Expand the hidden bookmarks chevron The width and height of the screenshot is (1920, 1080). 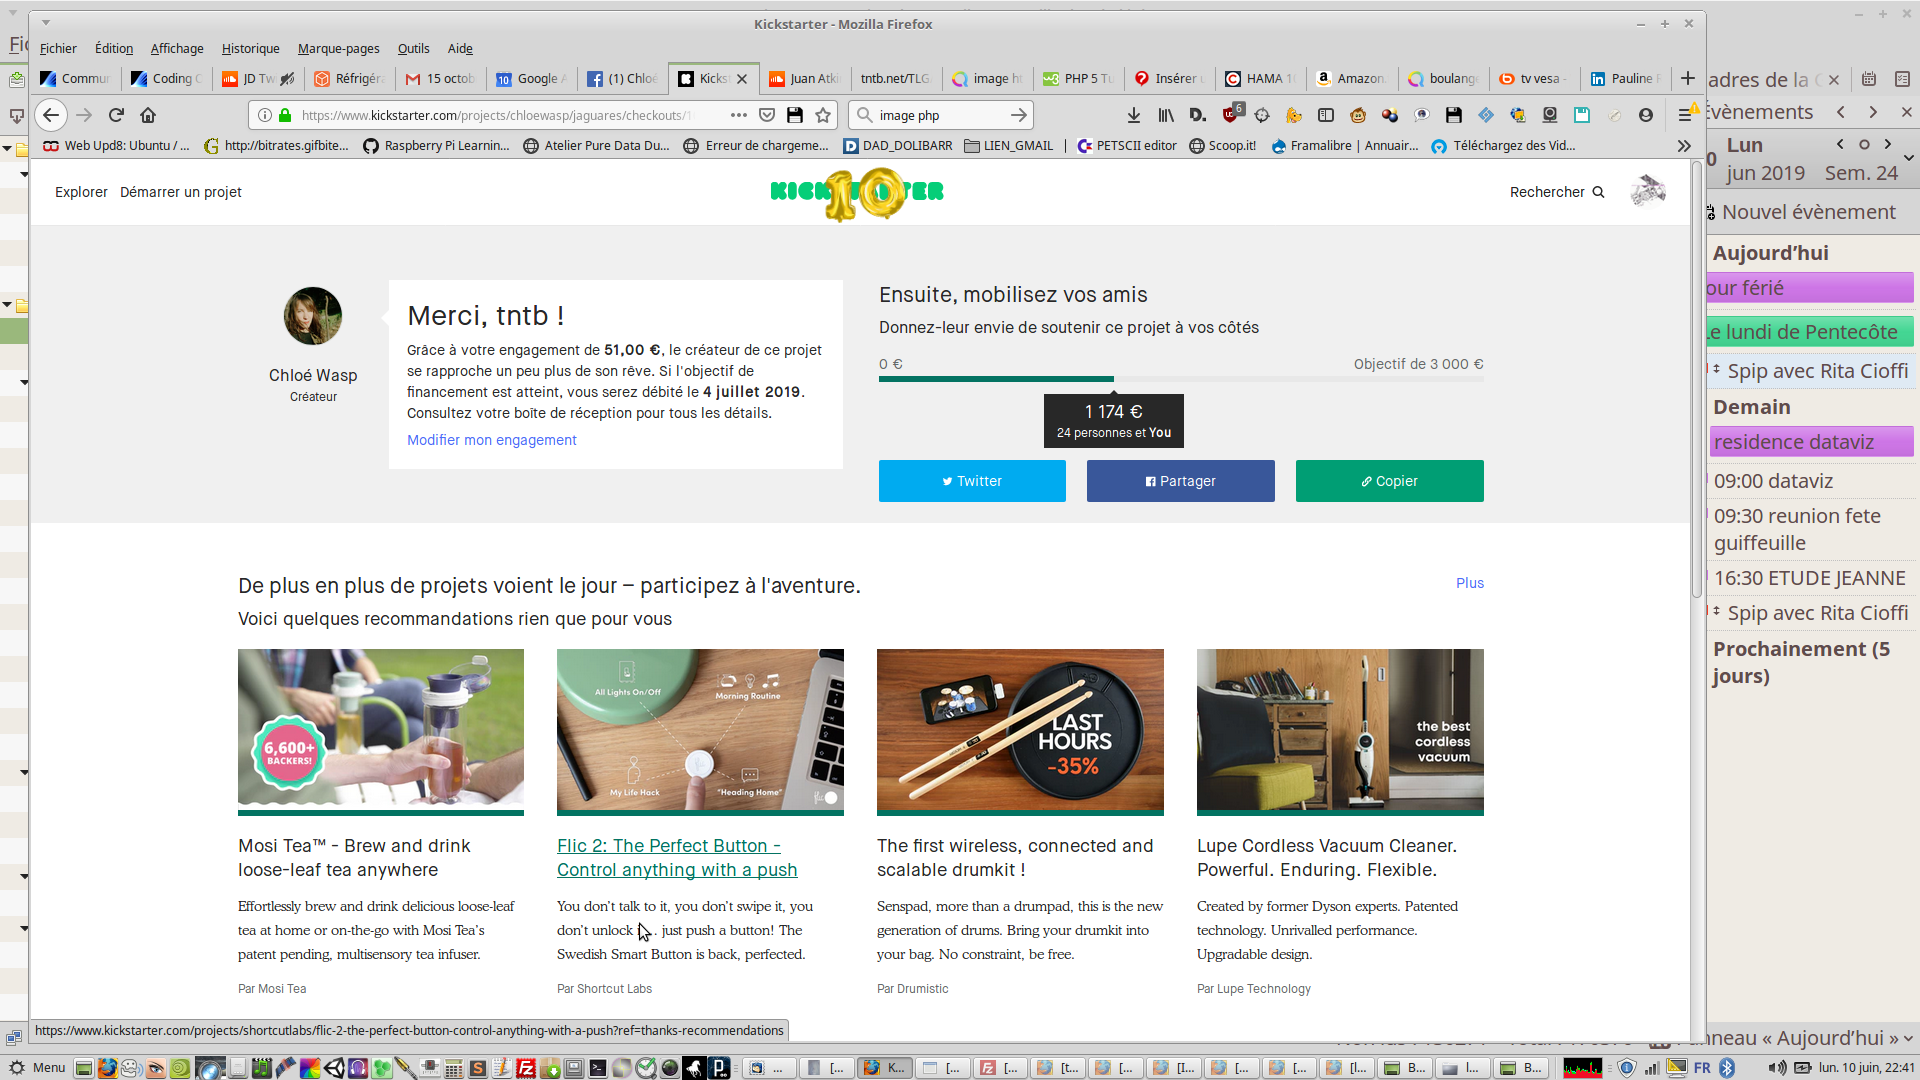[1684, 146]
